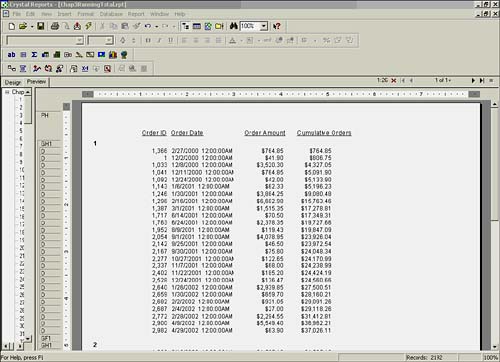Screen dimensions: 500x362
Task: Jump to the last page arrow
Action: 482,80
